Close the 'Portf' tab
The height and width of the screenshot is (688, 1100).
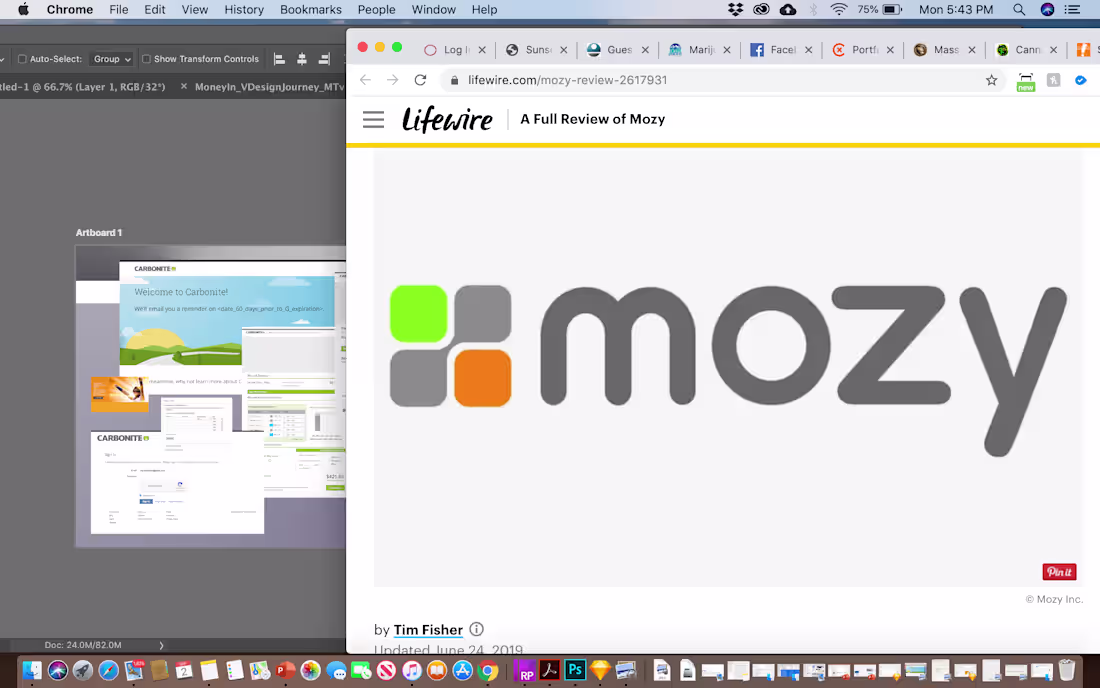(890, 50)
